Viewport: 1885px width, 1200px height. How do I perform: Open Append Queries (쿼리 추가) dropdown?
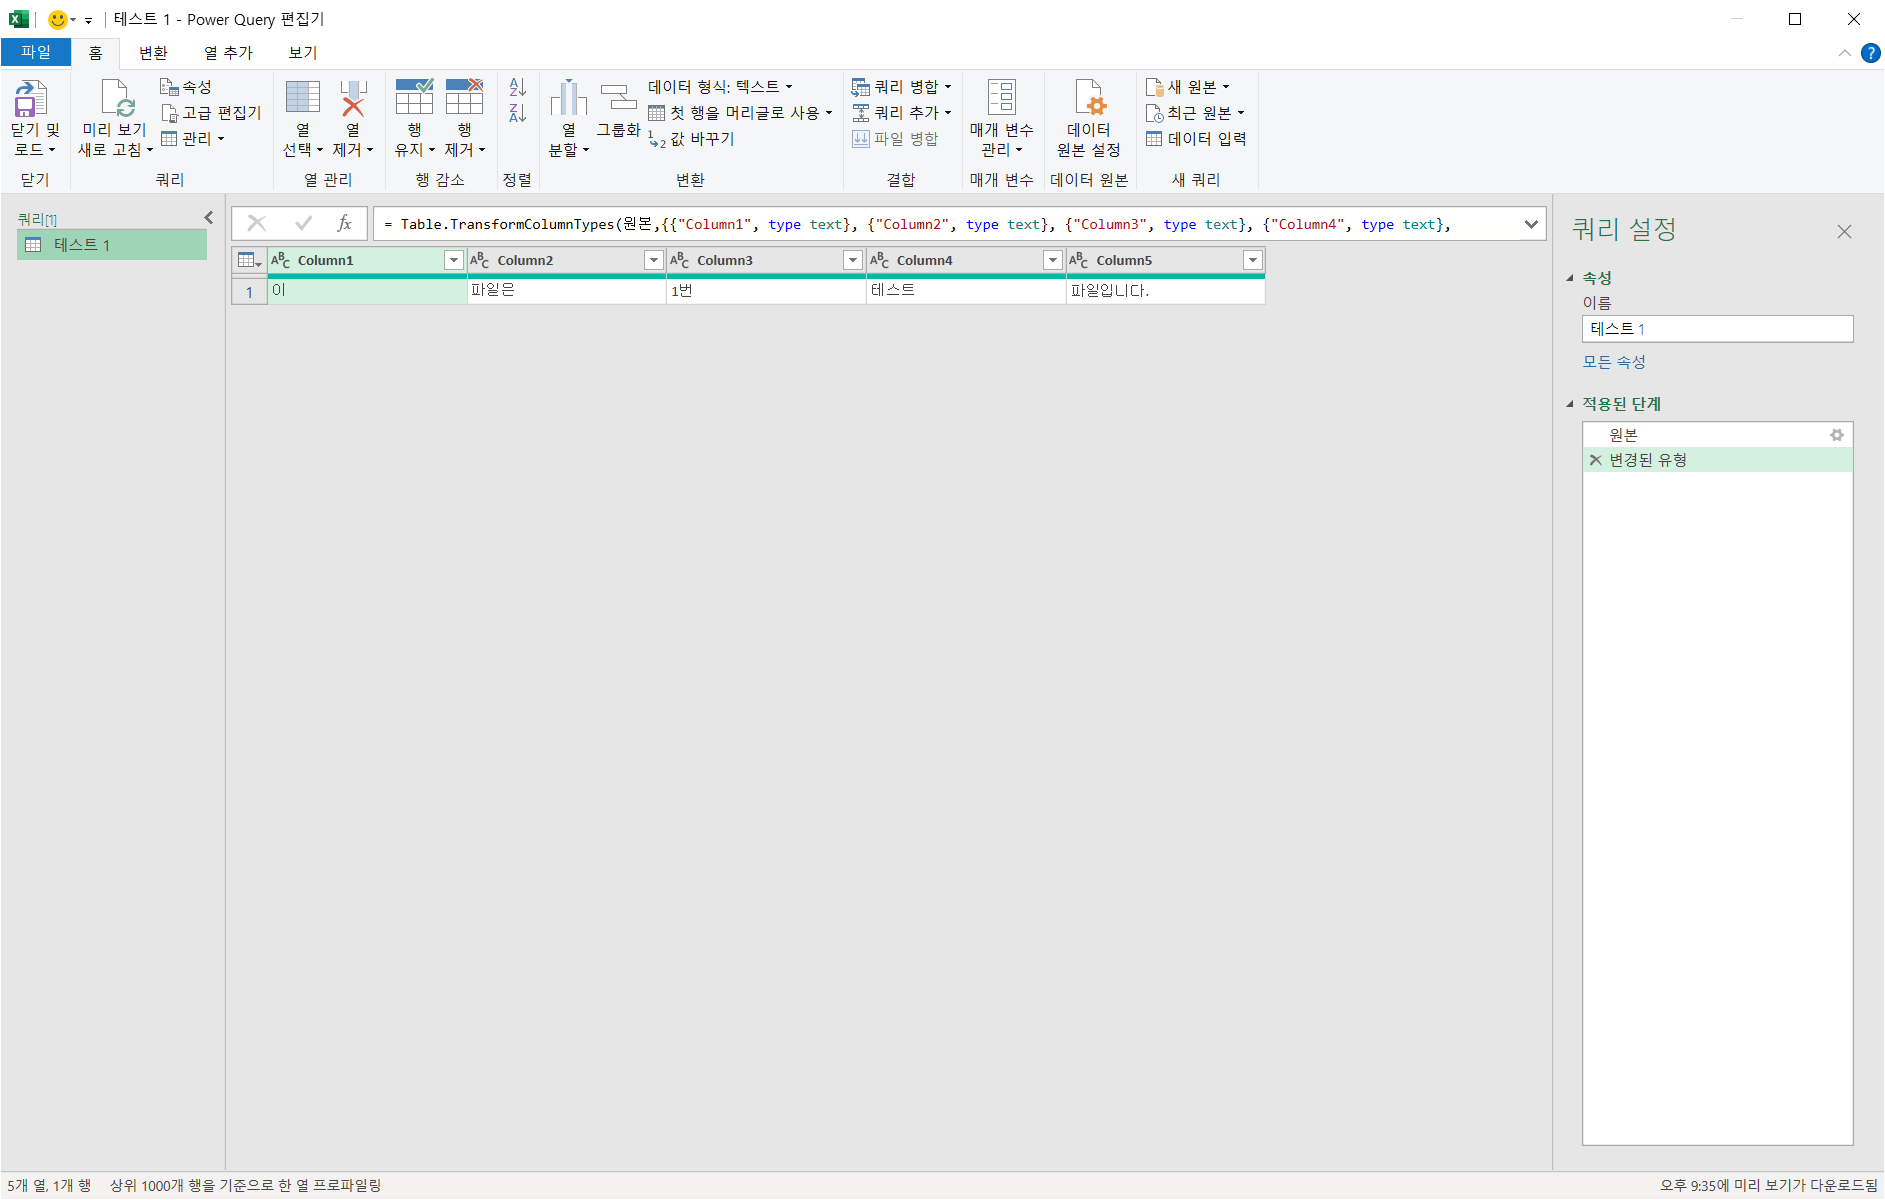(901, 113)
